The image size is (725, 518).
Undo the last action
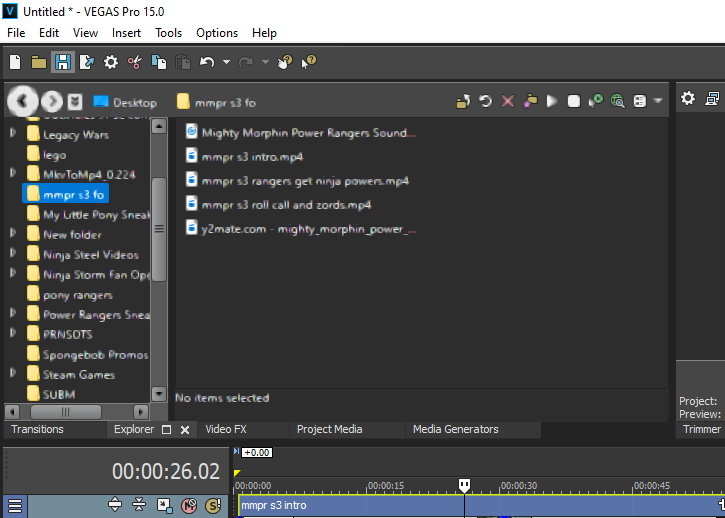tap(207, 62)
